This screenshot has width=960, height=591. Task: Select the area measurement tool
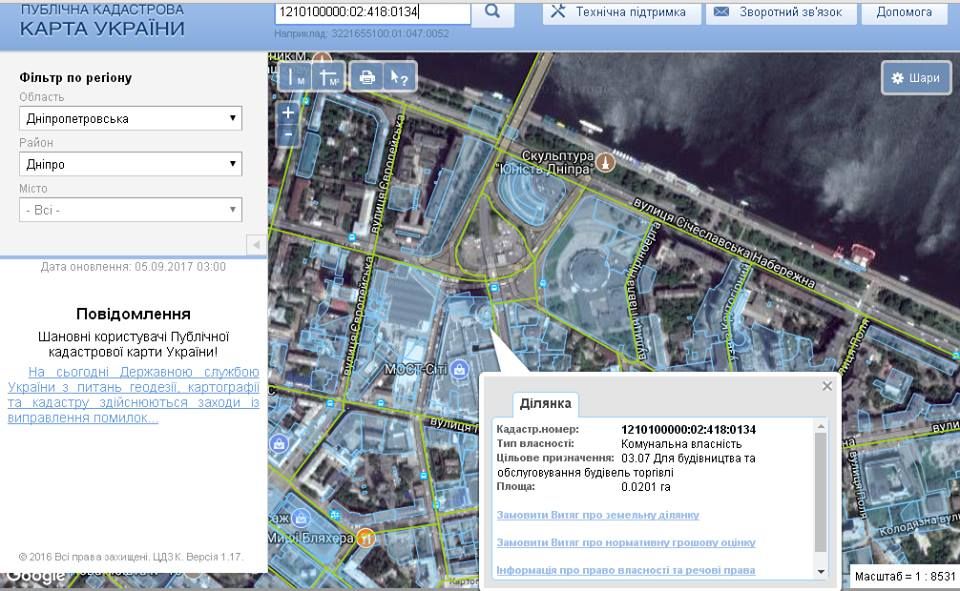pos(329,77)
